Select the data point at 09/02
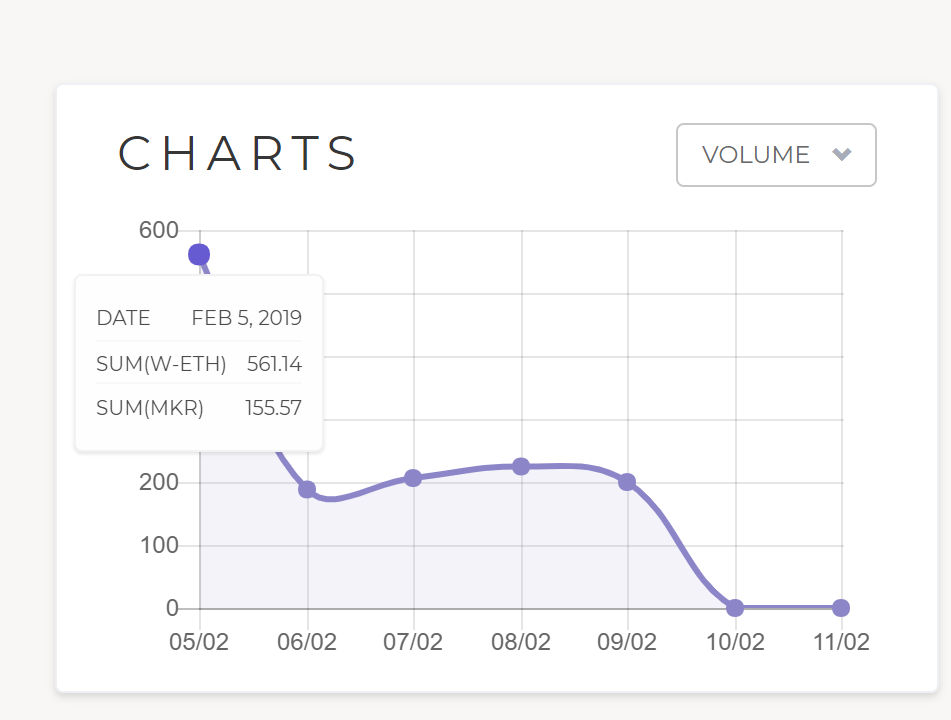Viewport: 951px width, 720px height. tap(627, 481)
